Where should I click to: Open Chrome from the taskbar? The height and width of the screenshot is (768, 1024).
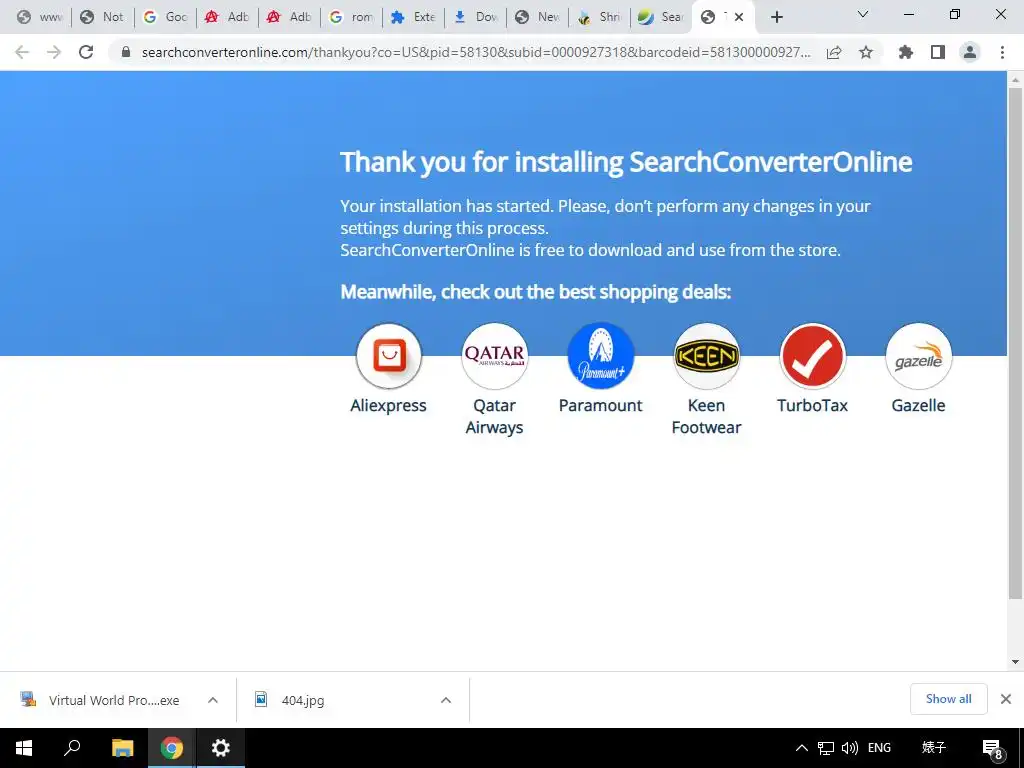(172, 748)
